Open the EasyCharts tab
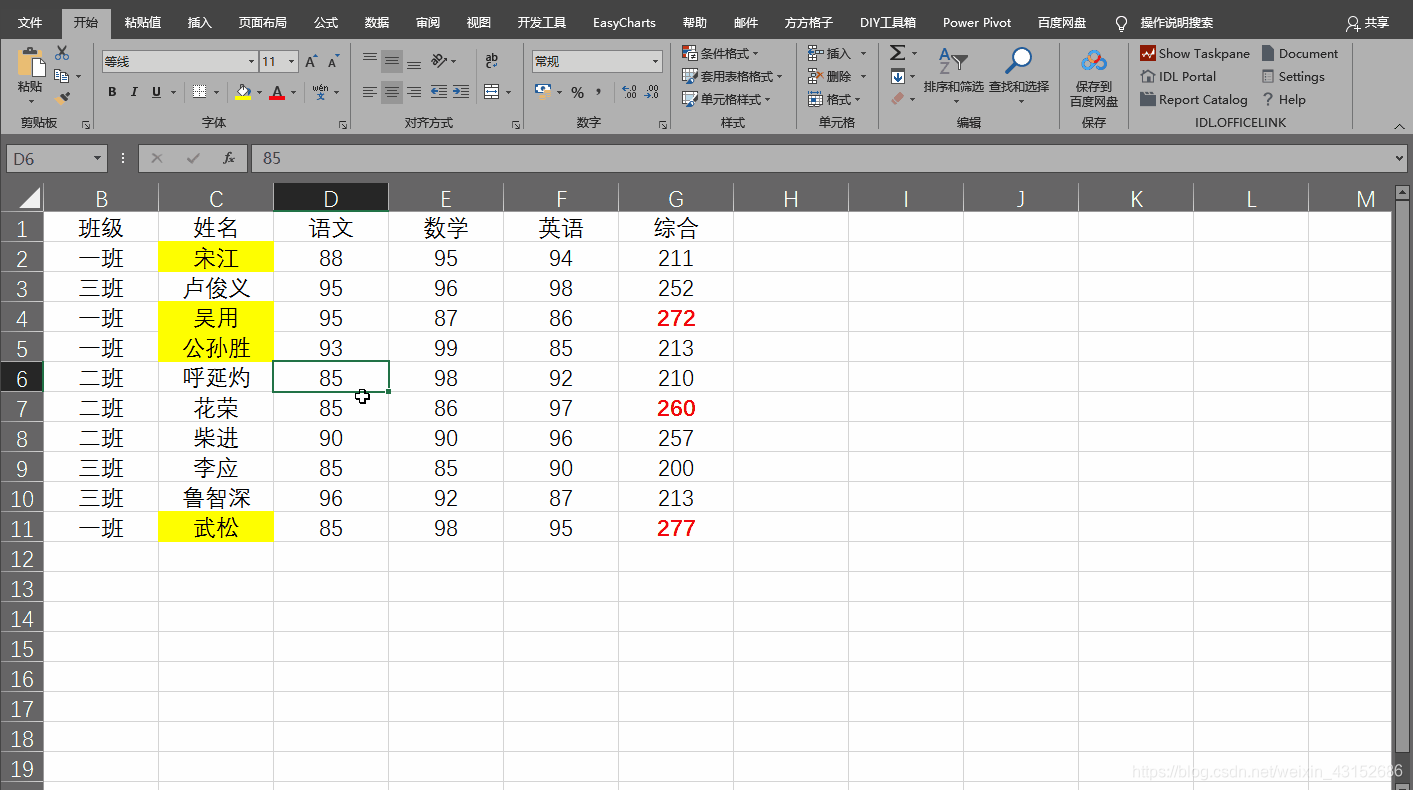This screenshot has height=790, width=1413. click(x=624, y=22)
